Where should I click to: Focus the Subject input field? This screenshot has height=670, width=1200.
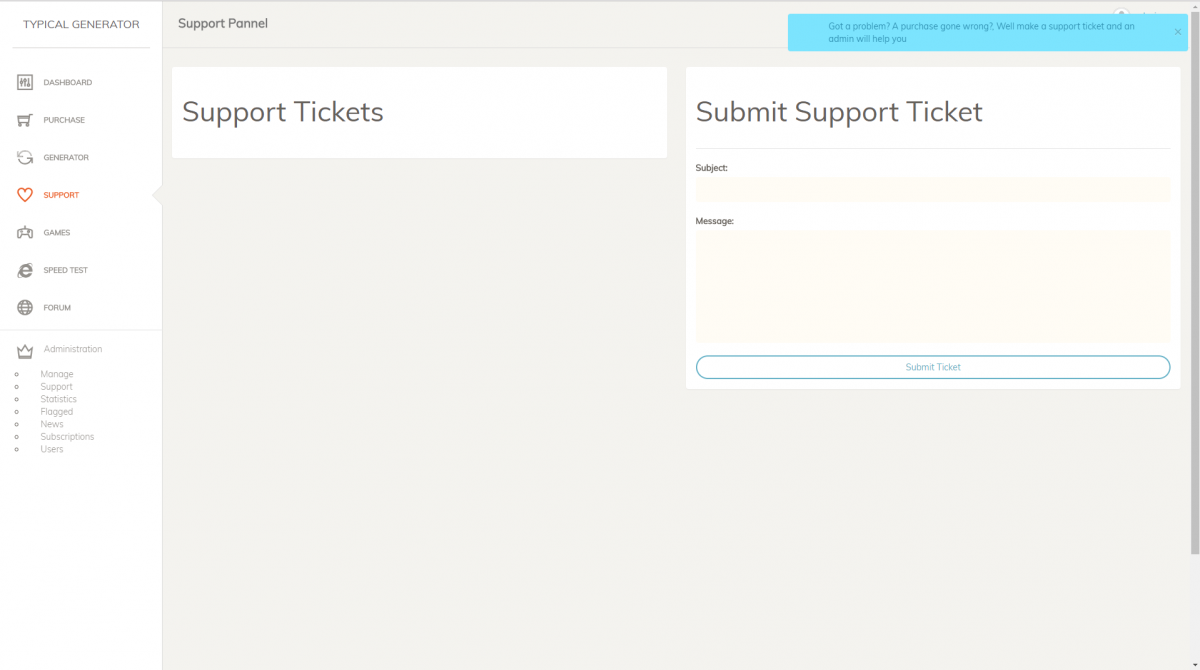click(x=932, y=189)
